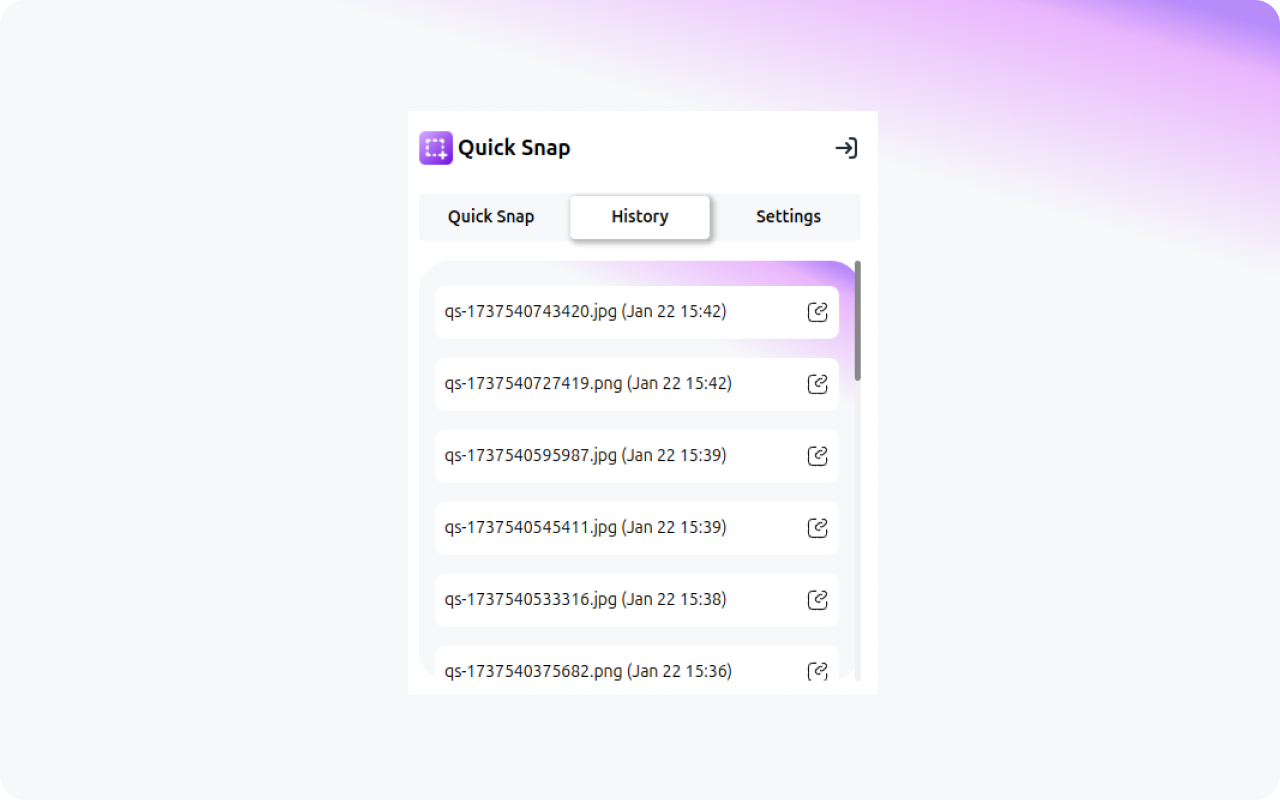
Task: Click the history list scrollbar thumb
Action: point(858,320)
